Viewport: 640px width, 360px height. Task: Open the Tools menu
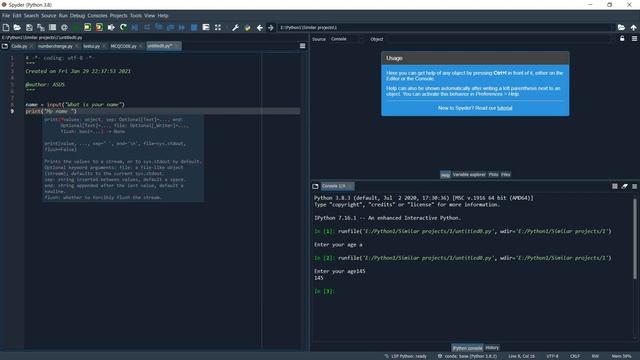pyautogui.click(x=136, y=16)
